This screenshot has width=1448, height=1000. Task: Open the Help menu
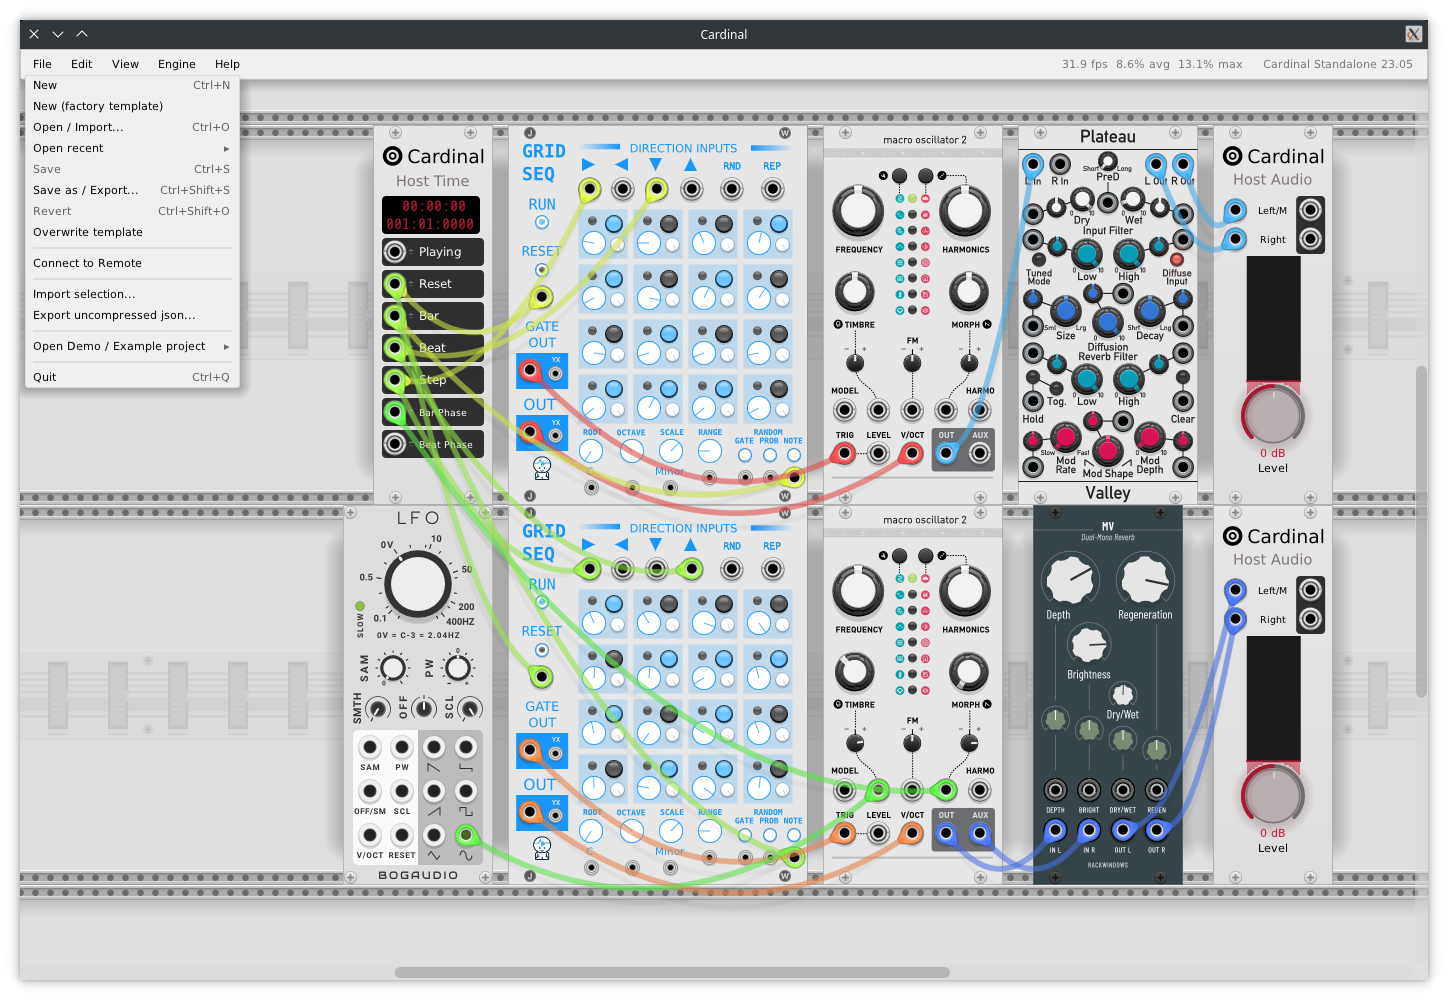(227, 64)
